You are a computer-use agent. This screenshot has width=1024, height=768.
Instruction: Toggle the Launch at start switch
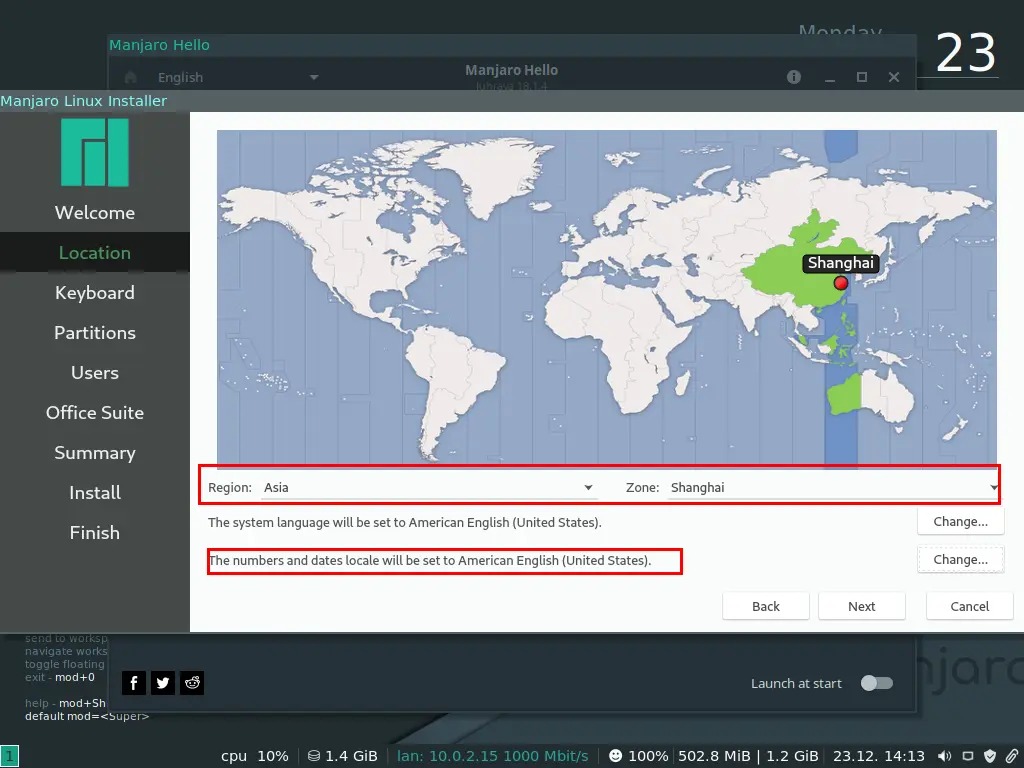coord(876,683)
